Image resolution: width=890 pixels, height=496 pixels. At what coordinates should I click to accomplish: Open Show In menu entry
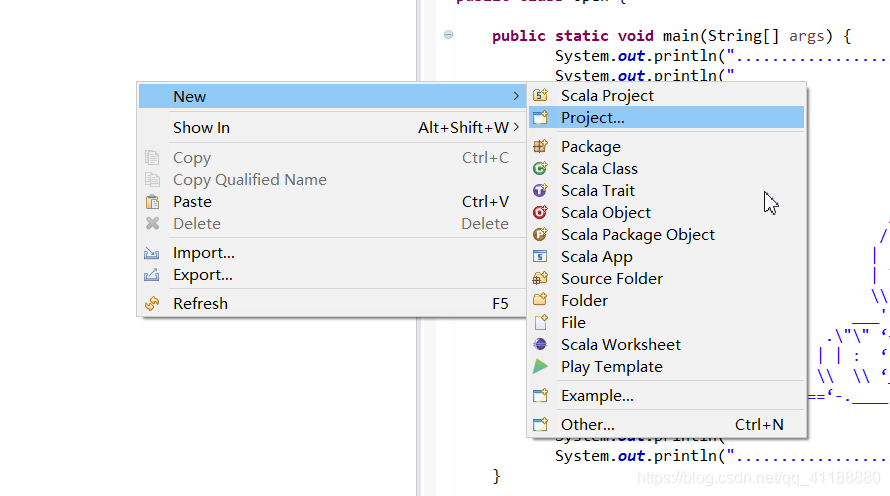[332, 127]
